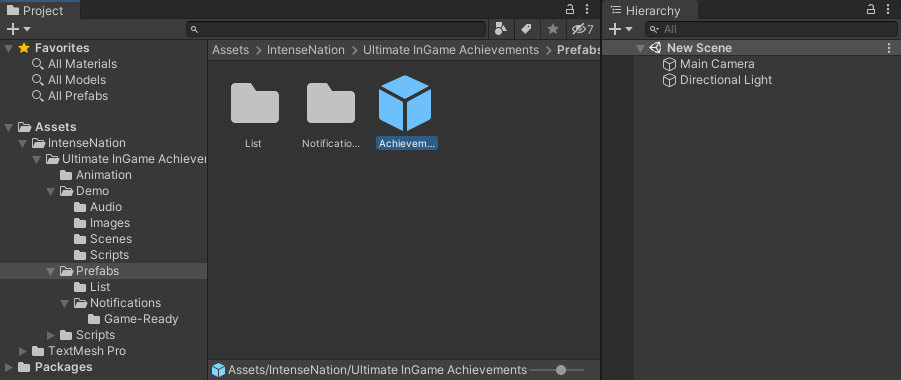Click the Project search field
901x380 pixels.
[x=336, y=29]
